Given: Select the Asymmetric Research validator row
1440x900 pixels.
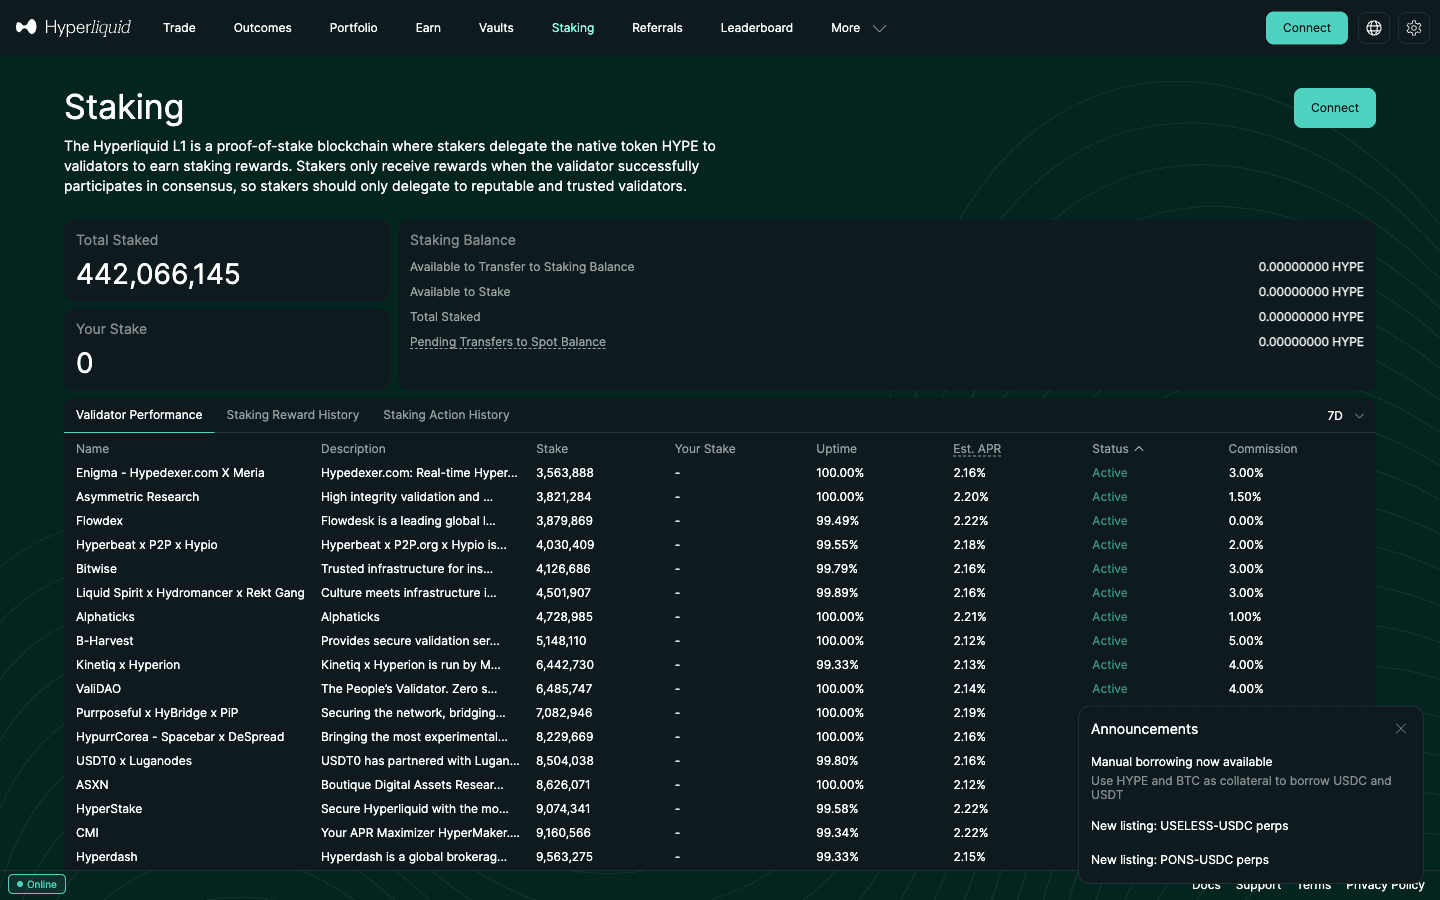Looking at the screenshot, I should (720, 497).
